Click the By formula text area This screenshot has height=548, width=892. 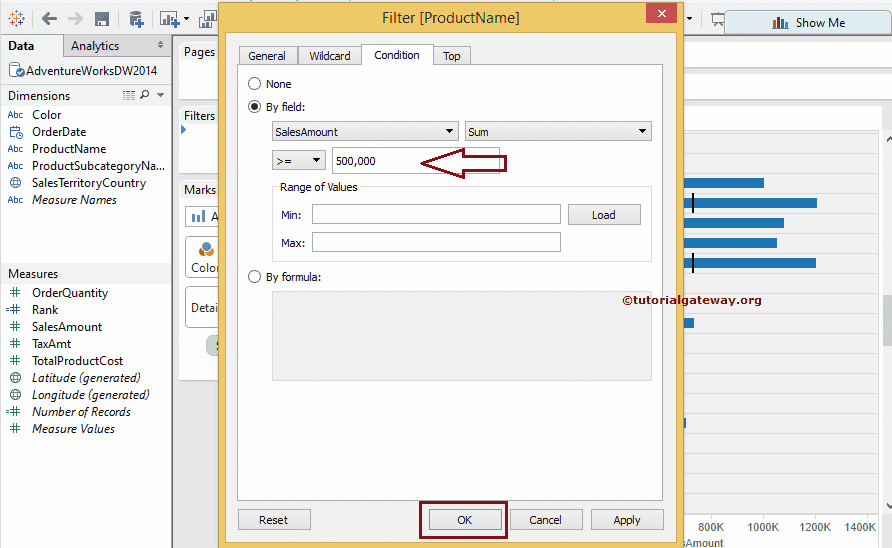(461, 336)
